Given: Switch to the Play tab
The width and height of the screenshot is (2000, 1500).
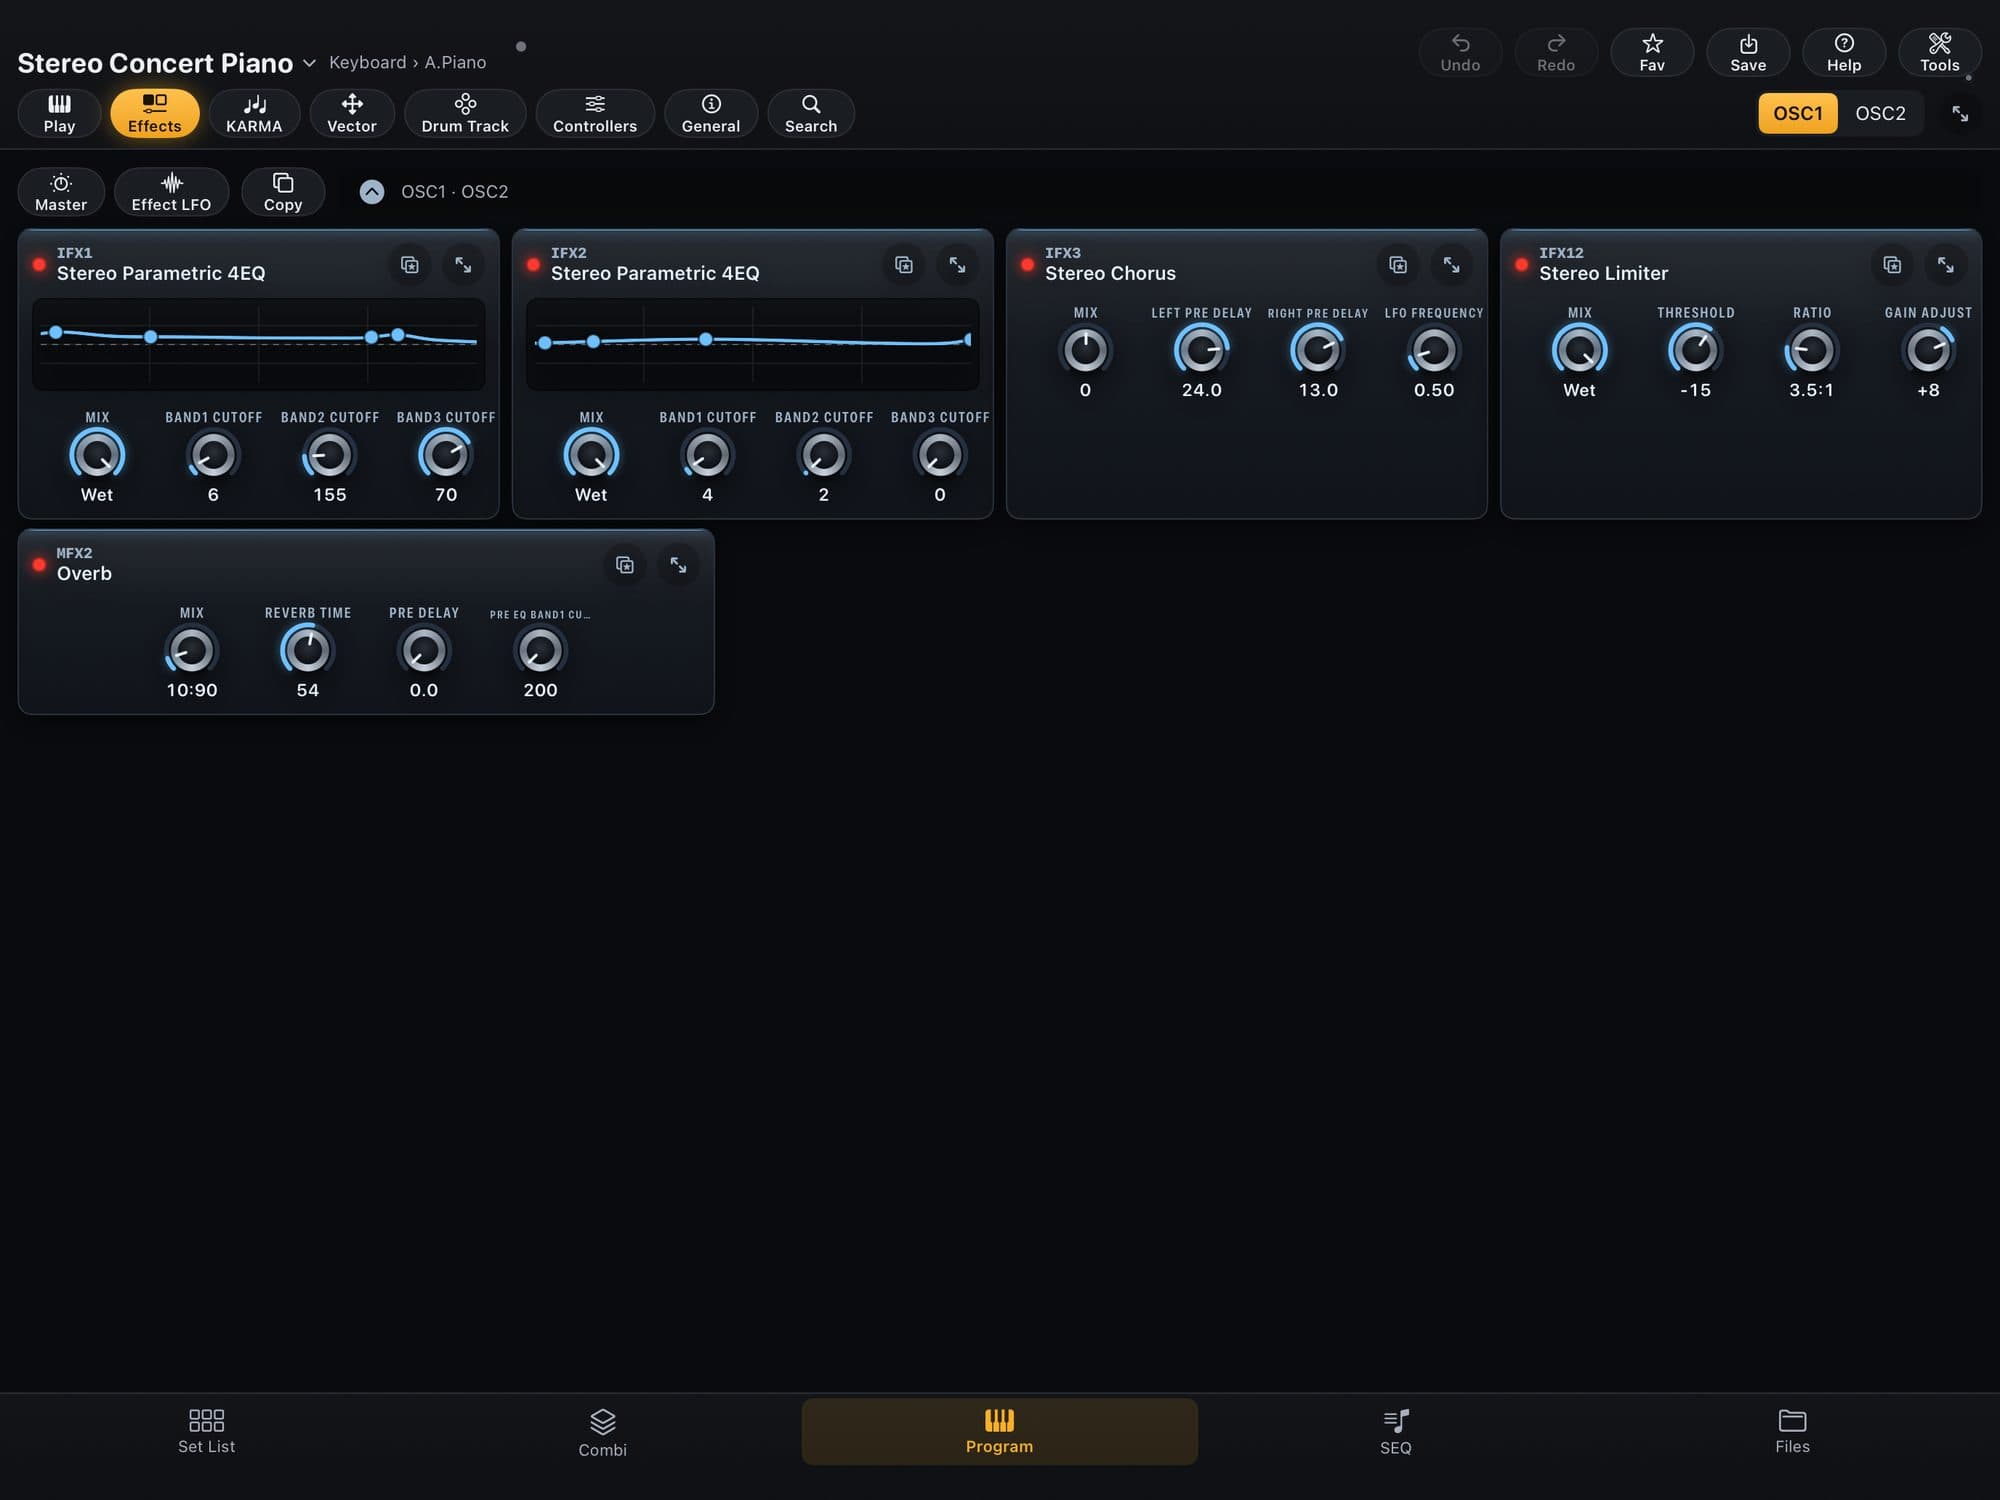Looking at the screenshot, I should [x=59, y=113].
